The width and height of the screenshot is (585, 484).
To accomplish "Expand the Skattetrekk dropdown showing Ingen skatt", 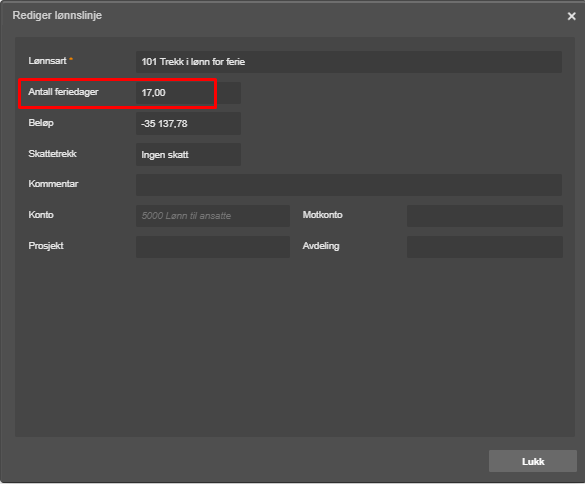I will point(188,154).
